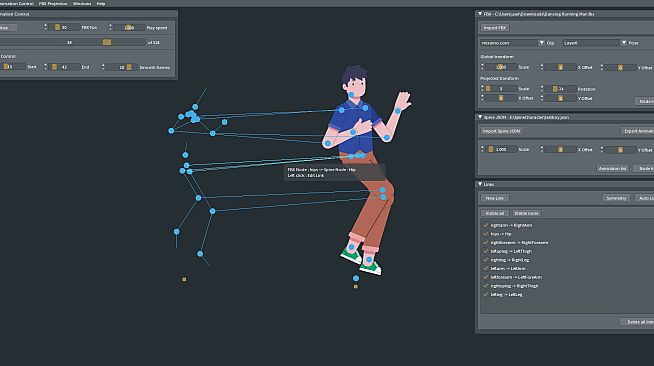
Task: Click the Import FBX button
Action: point(495,28)
